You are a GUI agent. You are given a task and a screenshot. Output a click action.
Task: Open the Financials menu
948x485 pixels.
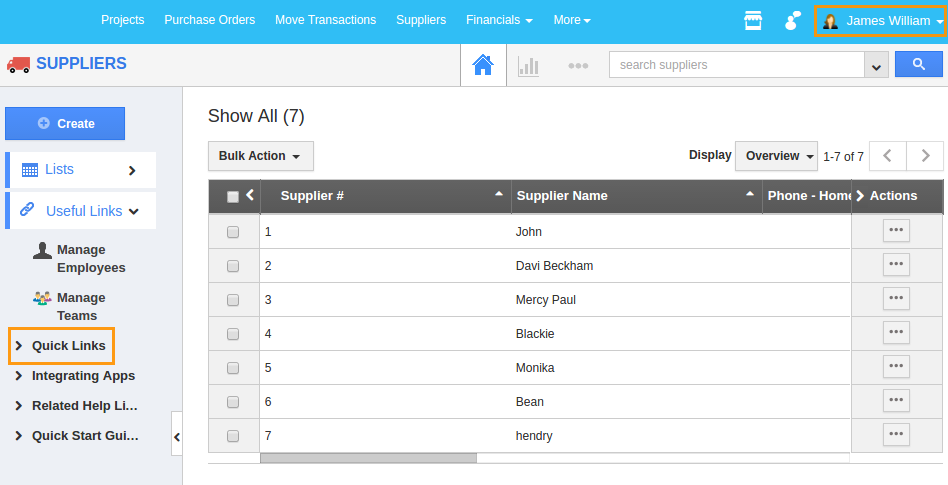[498, 20]
